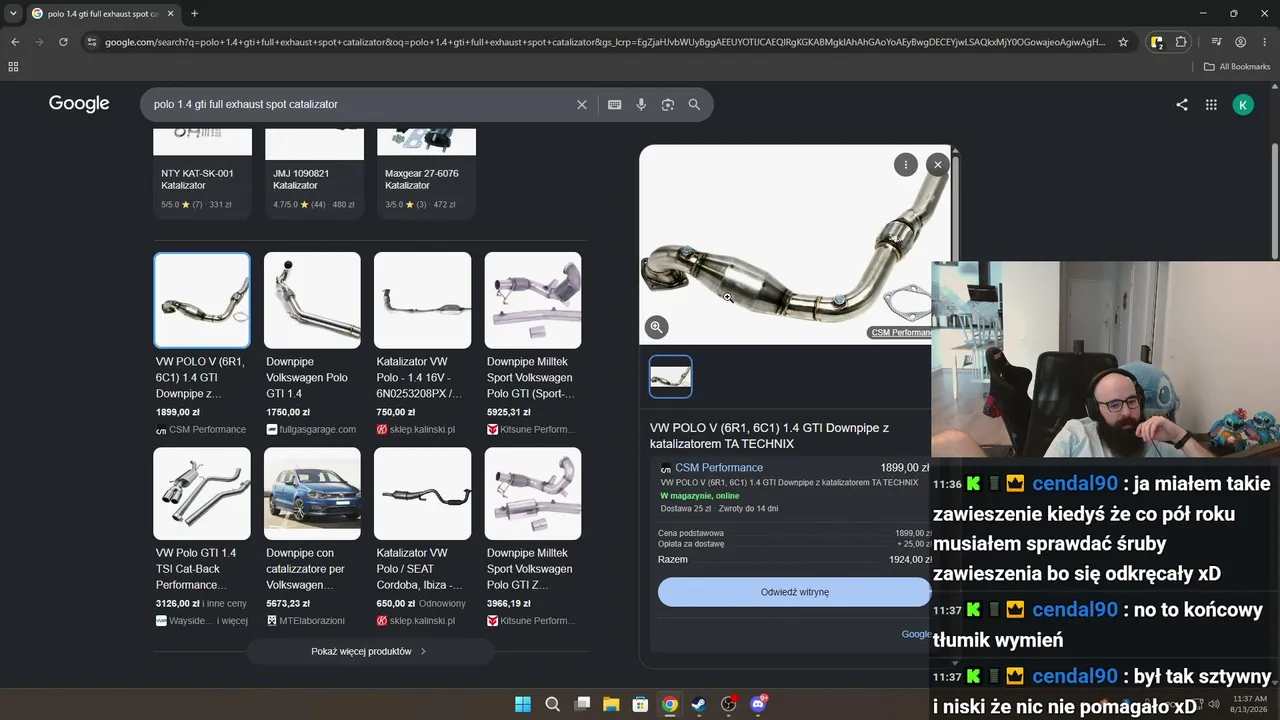
Task: Go back using the browser back arrow
Action: [15, 42]
